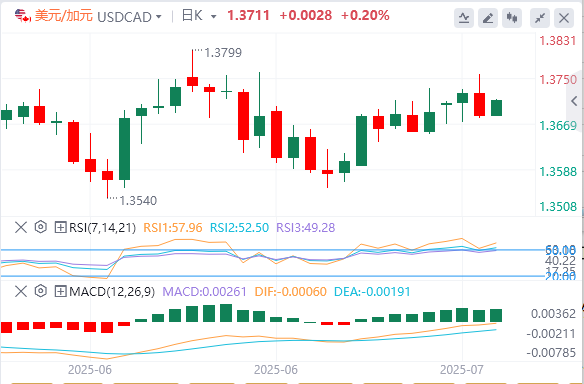The image size is (584, 384).
Task: Click the +0.20% change percentage
Action: pos(365,16)
